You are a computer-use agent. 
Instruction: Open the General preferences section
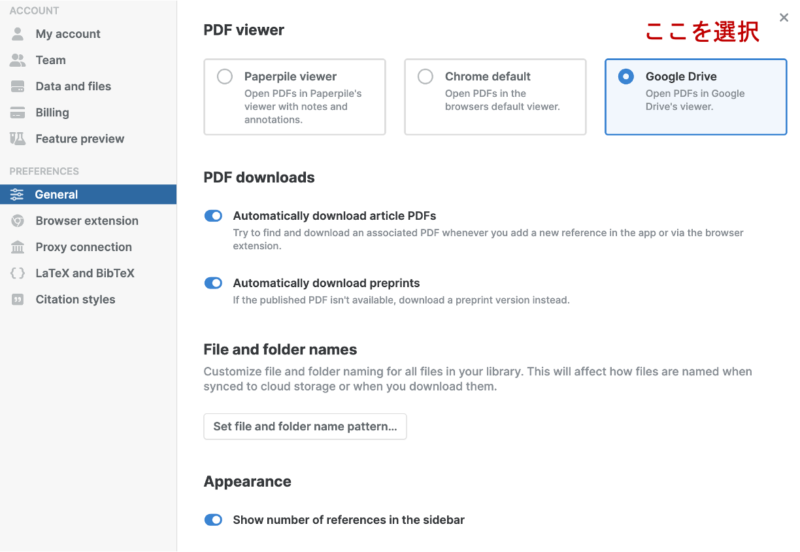[88, 194]
